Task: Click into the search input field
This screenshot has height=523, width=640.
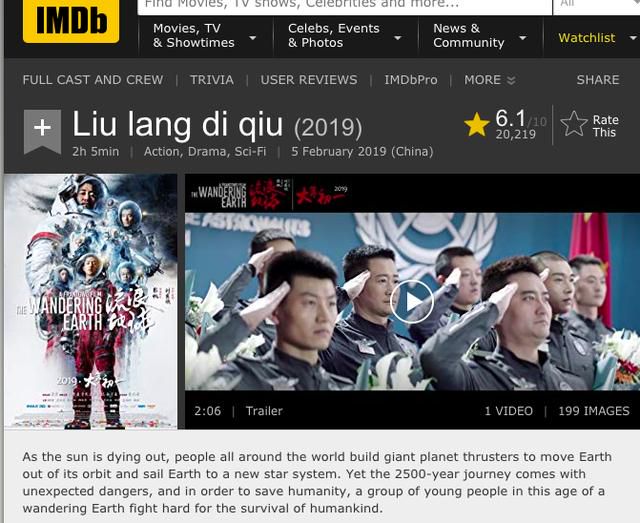Action: tap(345, 6)
